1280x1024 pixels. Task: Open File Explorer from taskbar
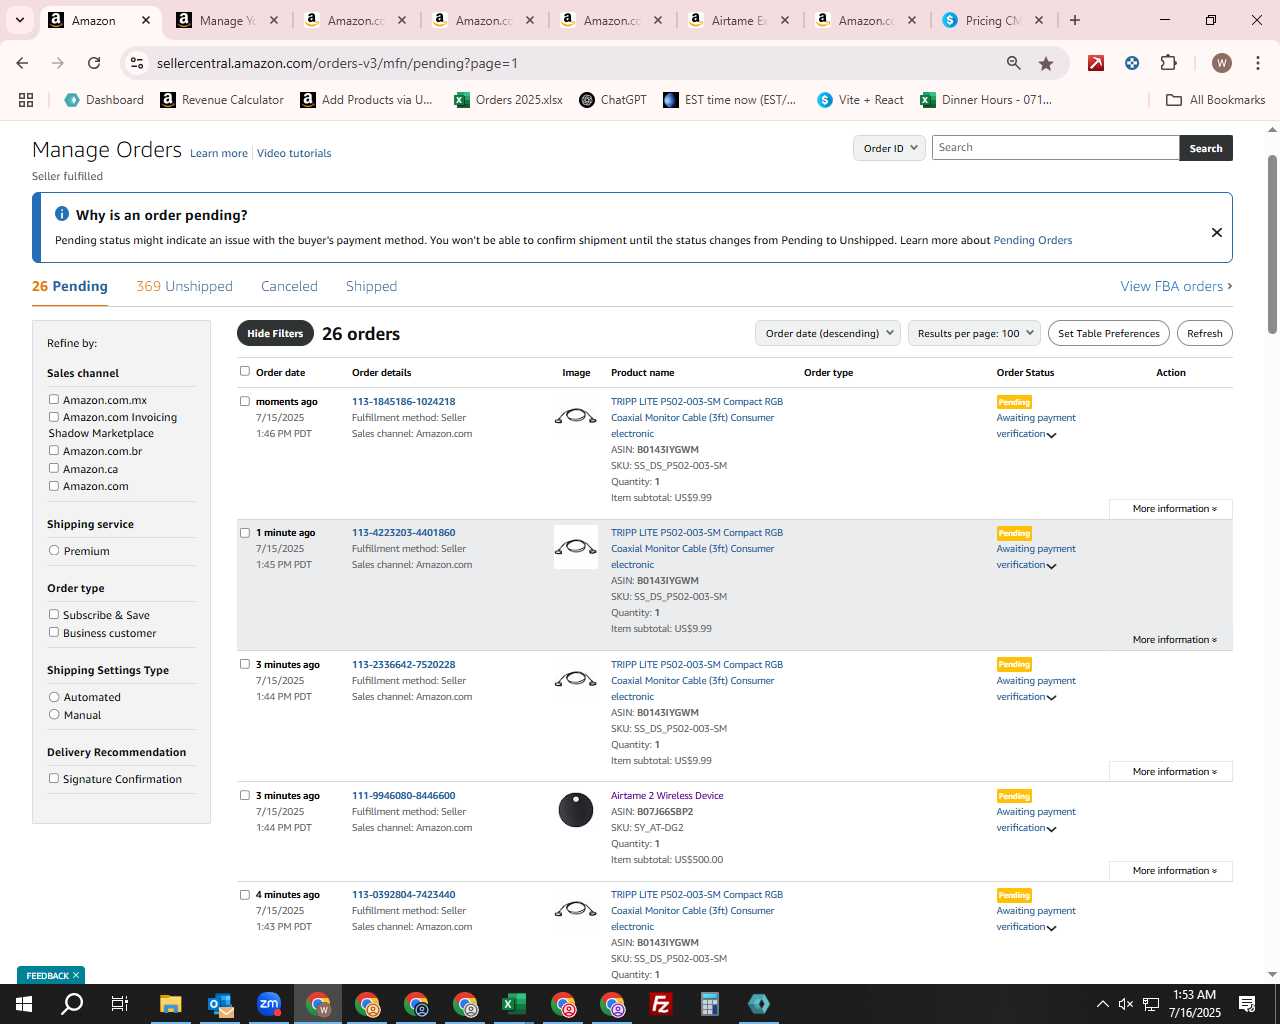pyautogui.click(x=170, y=1004)
